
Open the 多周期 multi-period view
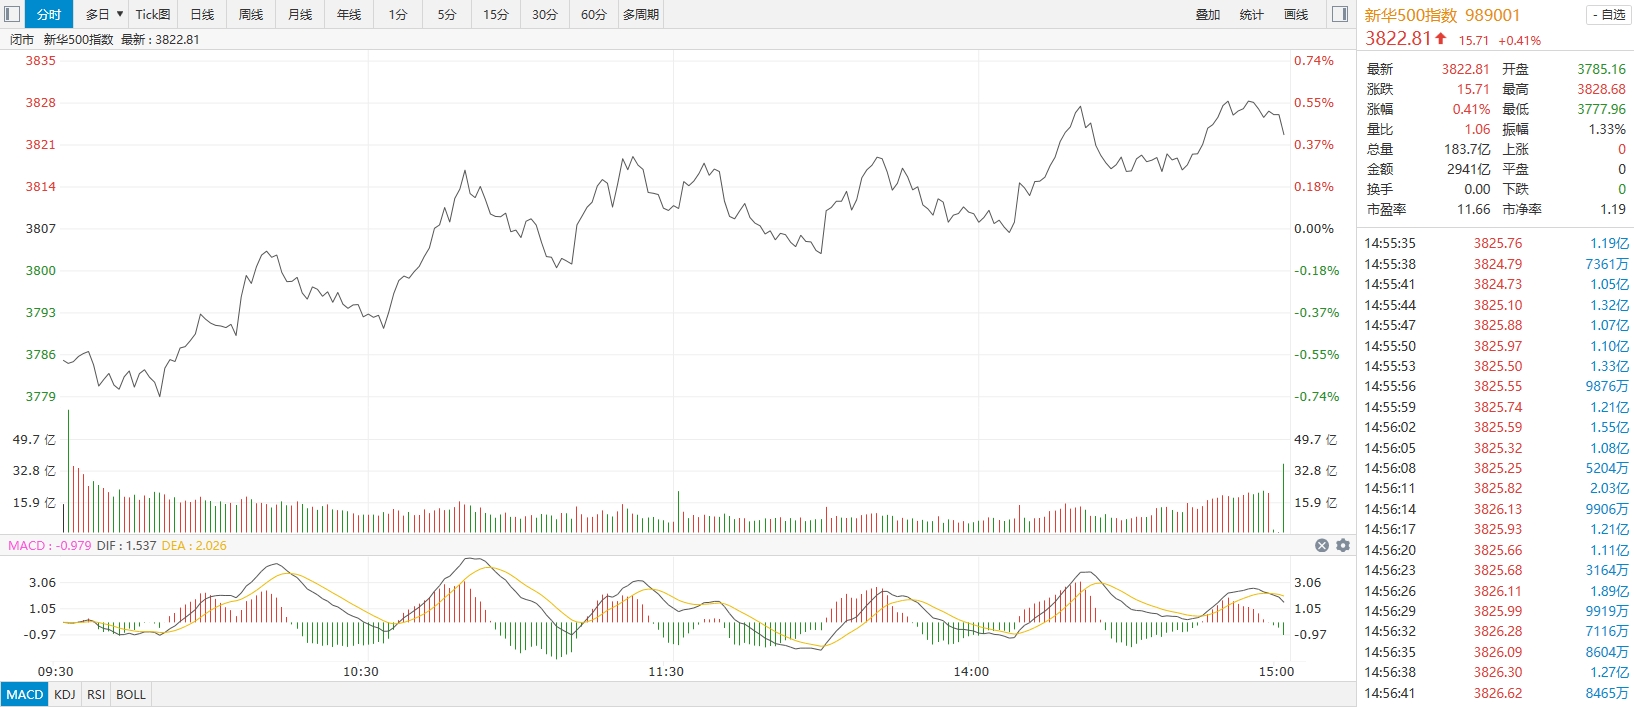pos(641,14)
